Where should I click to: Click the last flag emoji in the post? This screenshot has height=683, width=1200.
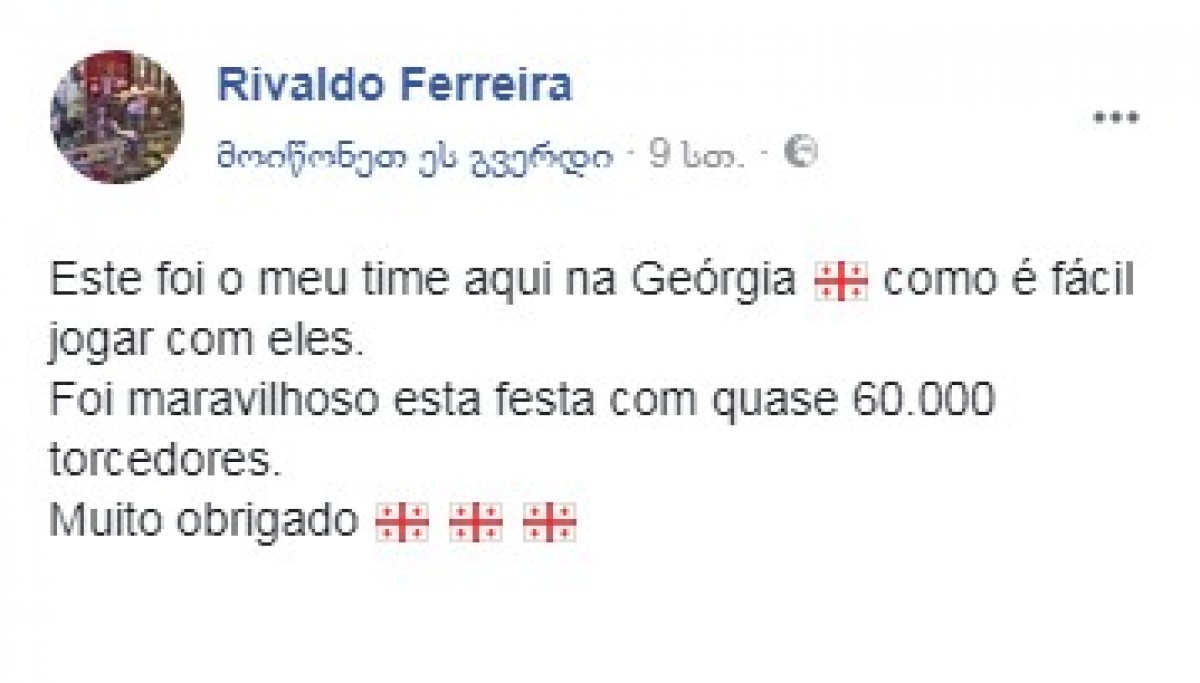[550, 522]
